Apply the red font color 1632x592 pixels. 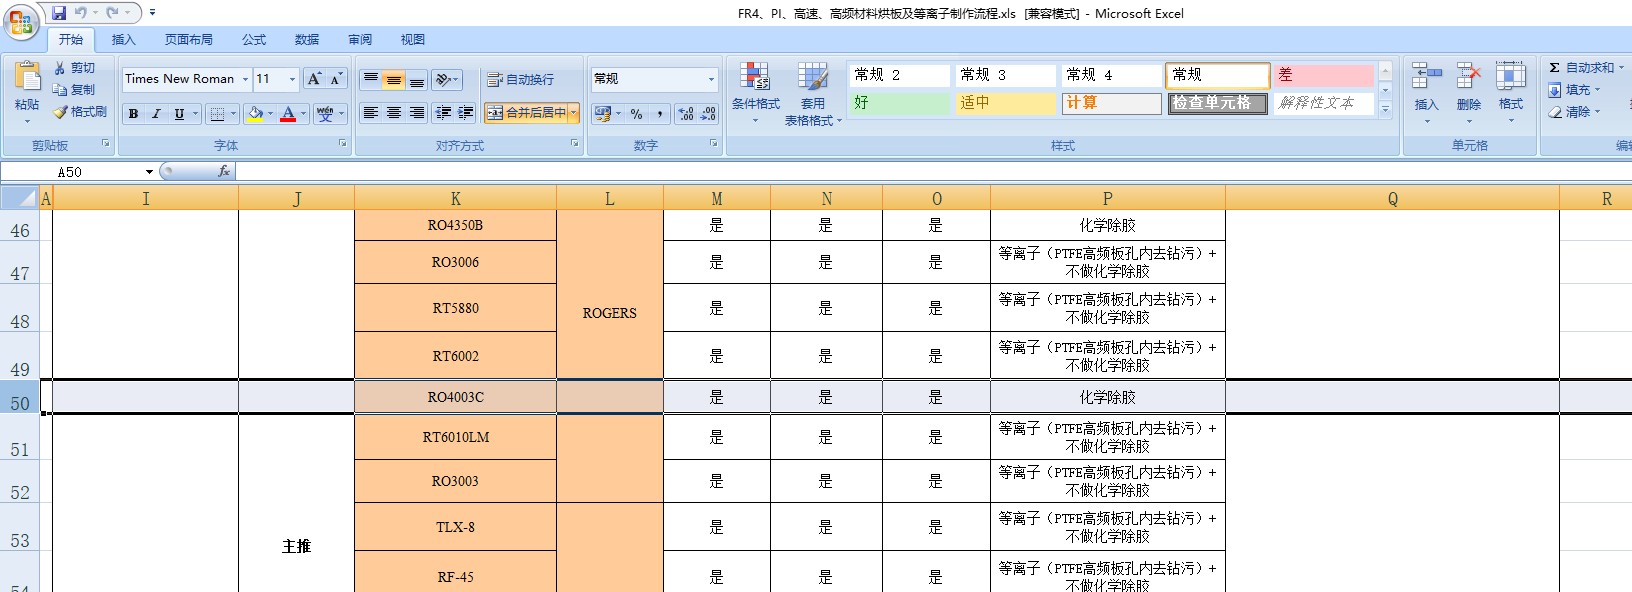(288, 114)
